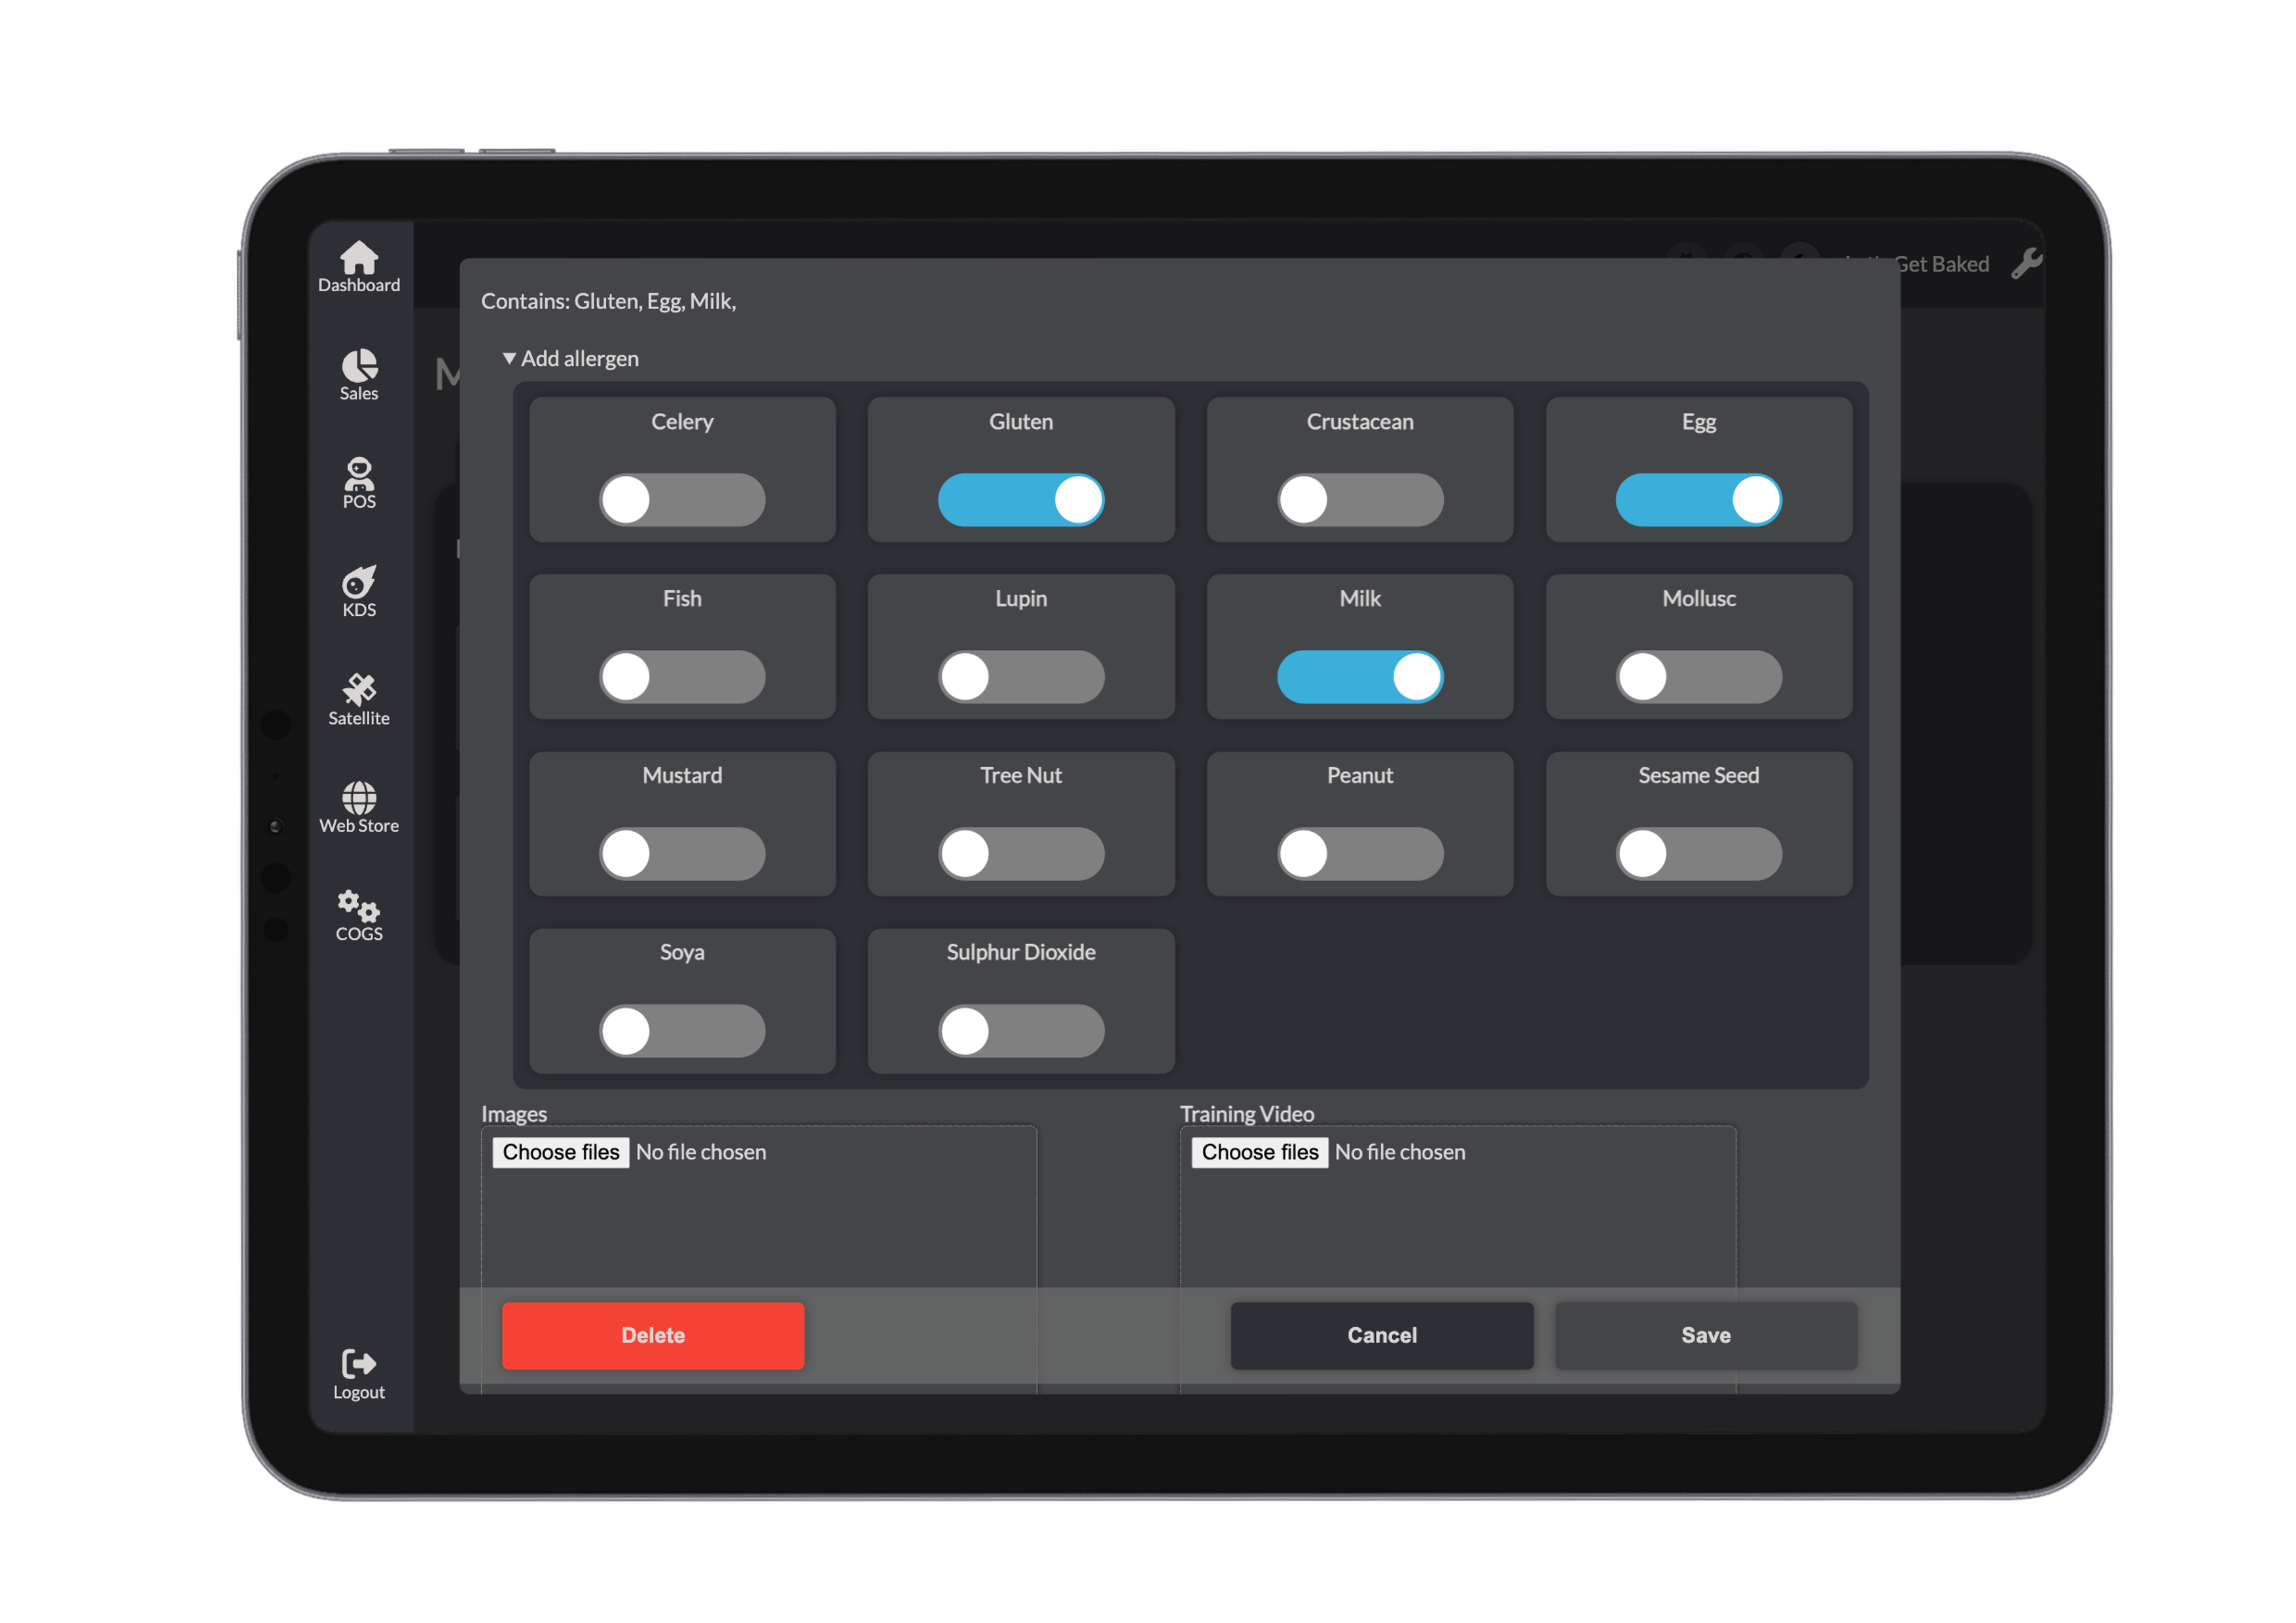Switch on the Sulphur Dioxide toggle
This screenshot has height=1623, width=2296.
point(1021,1031)
